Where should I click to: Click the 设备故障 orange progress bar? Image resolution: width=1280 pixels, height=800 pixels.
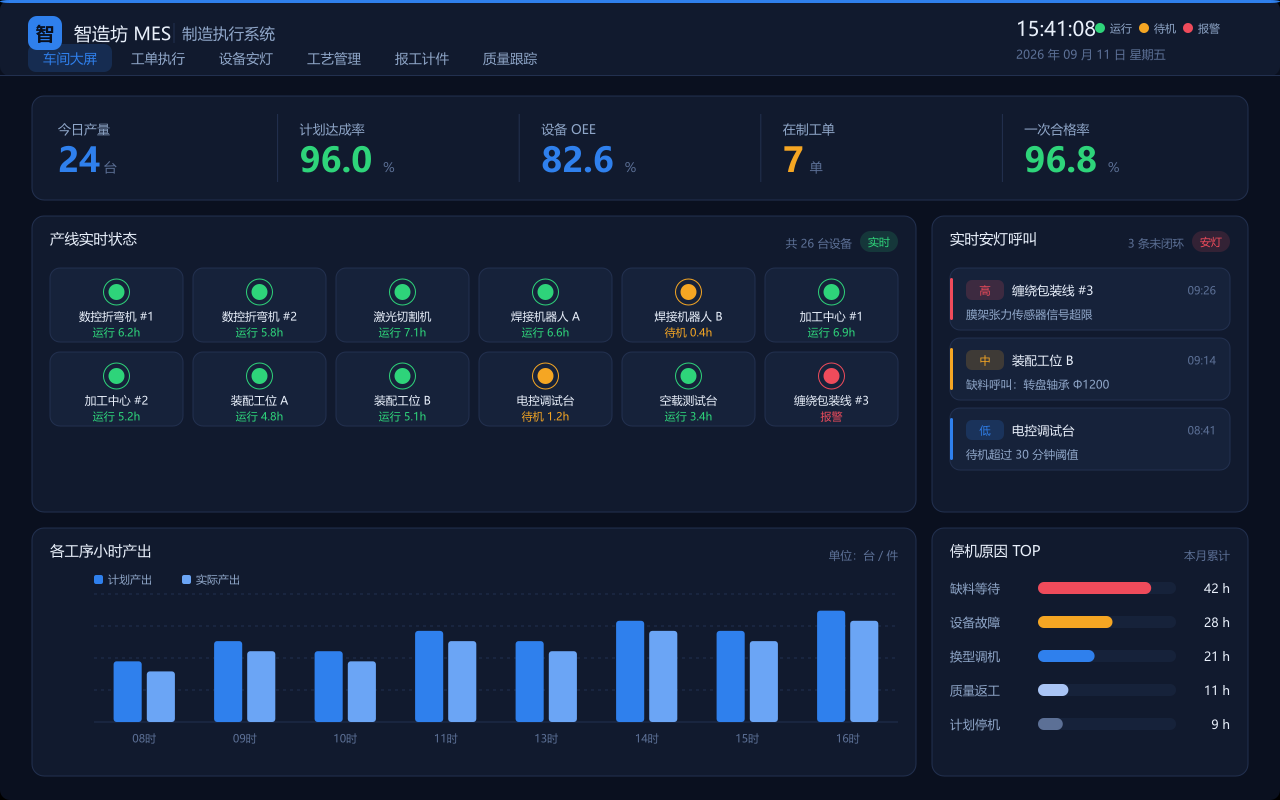(x=1075, y=622)
